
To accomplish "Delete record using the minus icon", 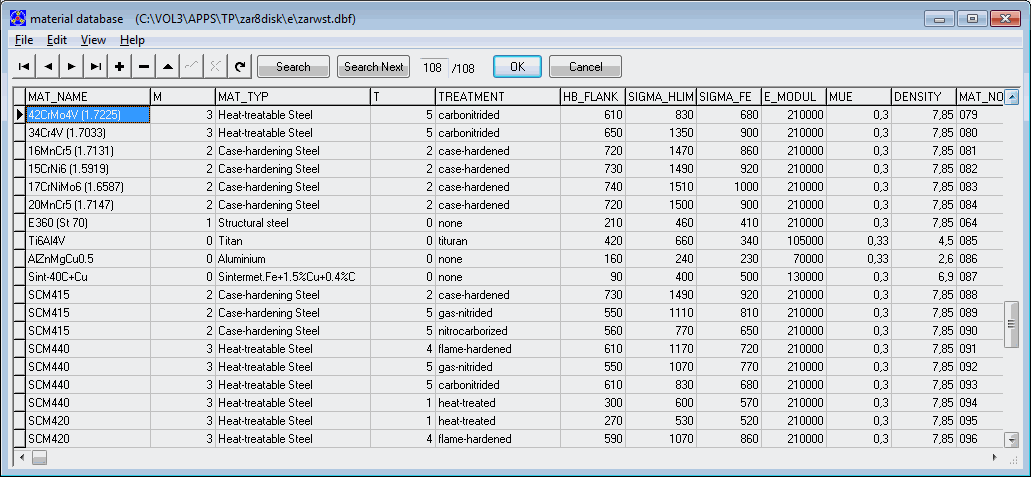I will (144, 67).
